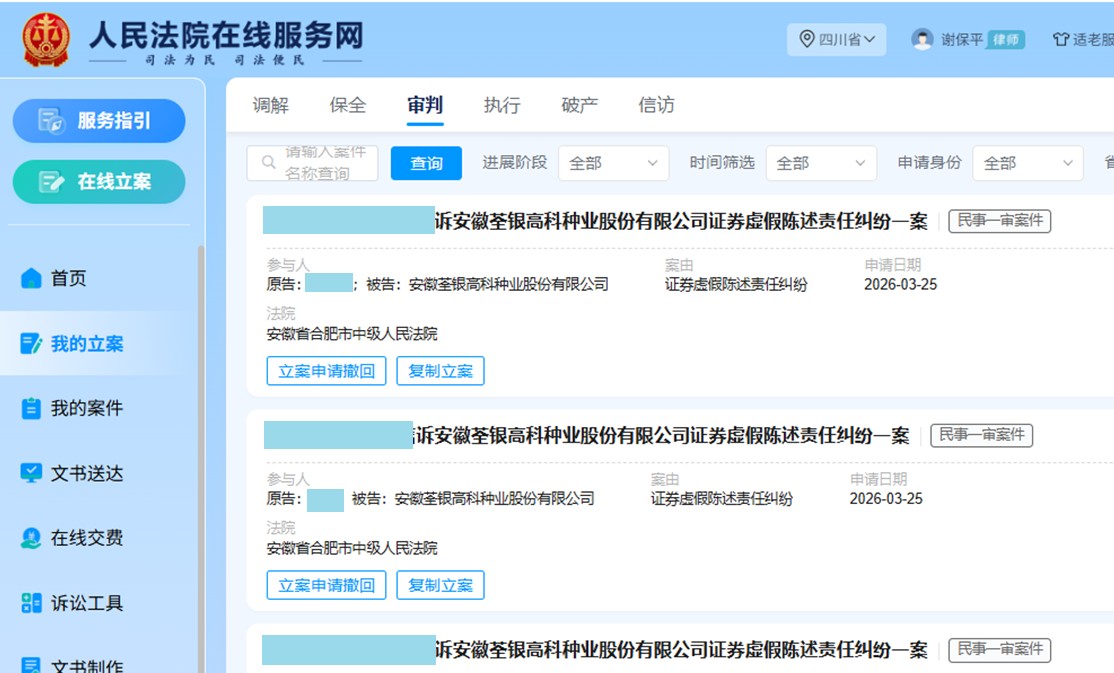Click 安徽省合肥市中级人民法院 in first case
This screenshot has height=673, width=1114.
(x=352, y=334)
